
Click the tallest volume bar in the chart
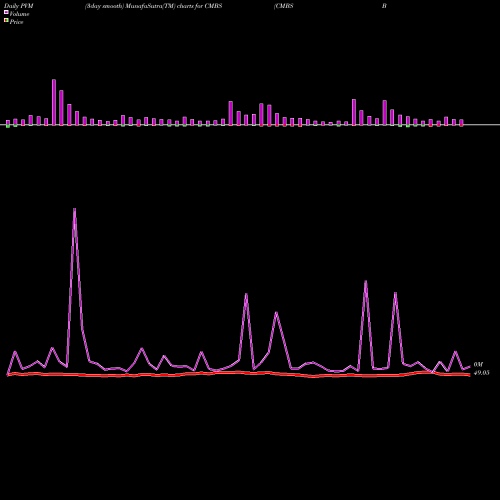54,102
